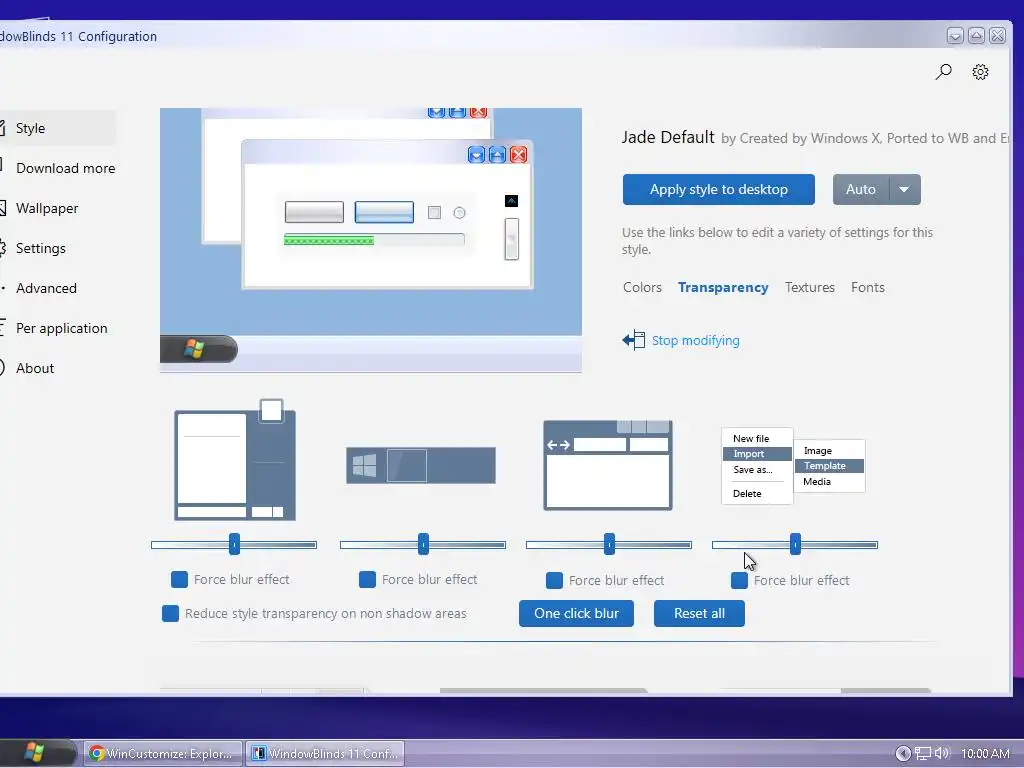This screenshot has height=768, width=1024.
Task: Click the WindowBlinds icon in the taskbar
Action: click(259, 754)
